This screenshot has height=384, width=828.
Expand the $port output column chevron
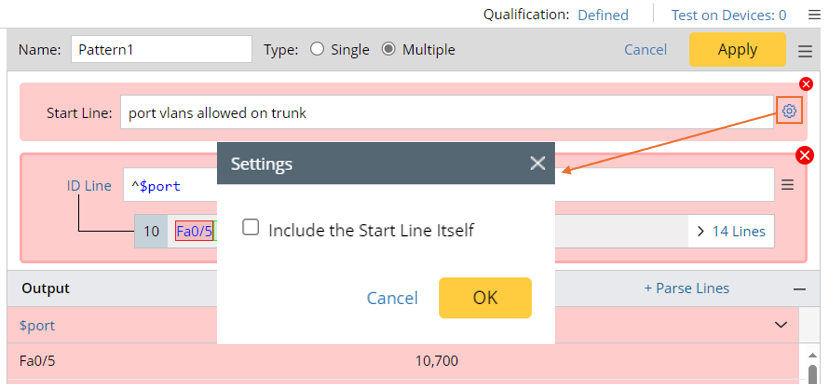[781, 325]
